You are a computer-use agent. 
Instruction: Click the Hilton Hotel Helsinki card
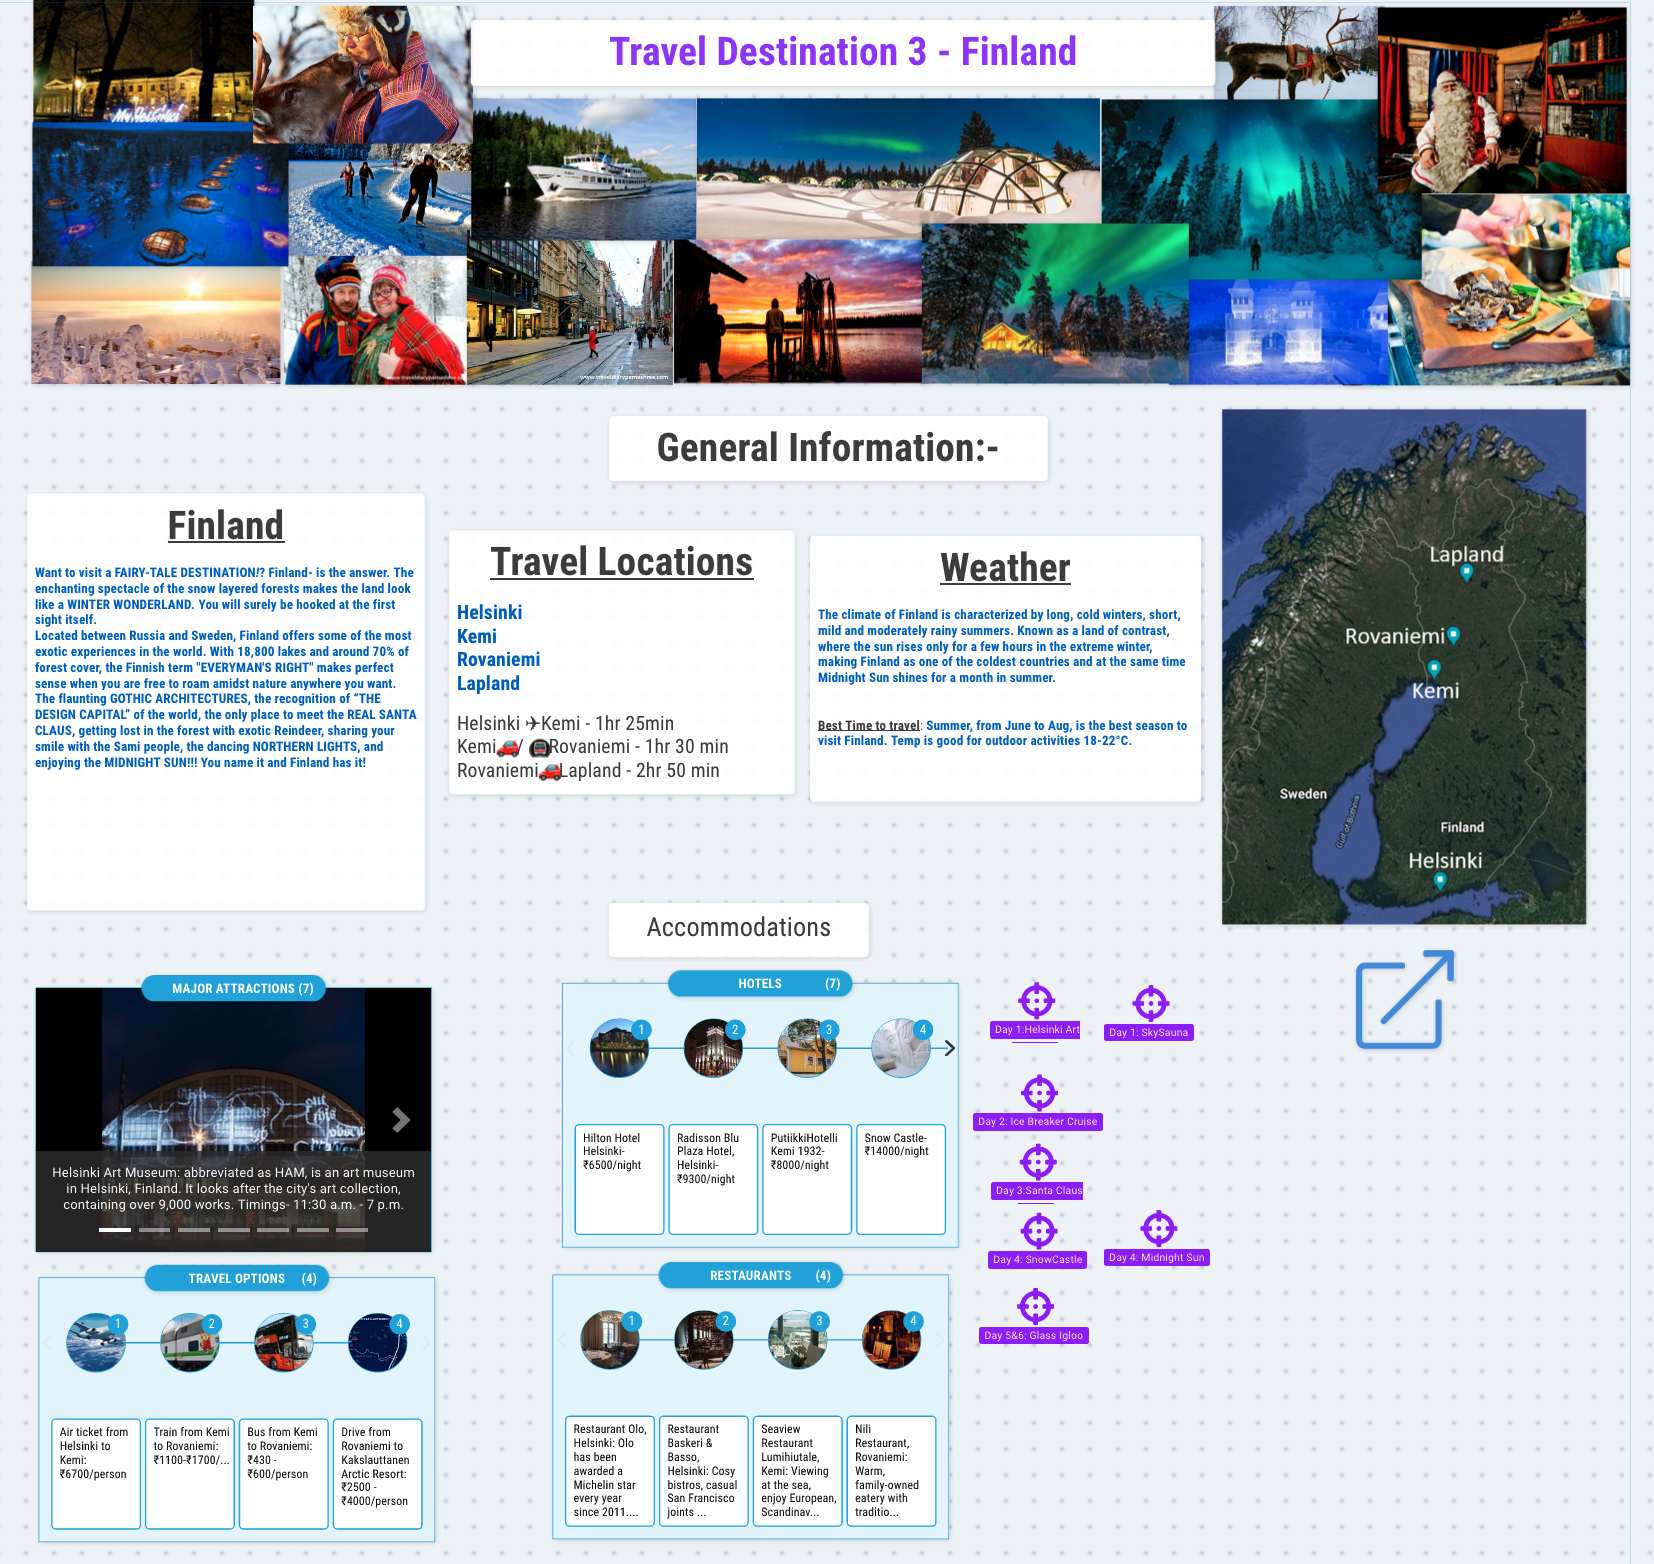pos(619,1179)
